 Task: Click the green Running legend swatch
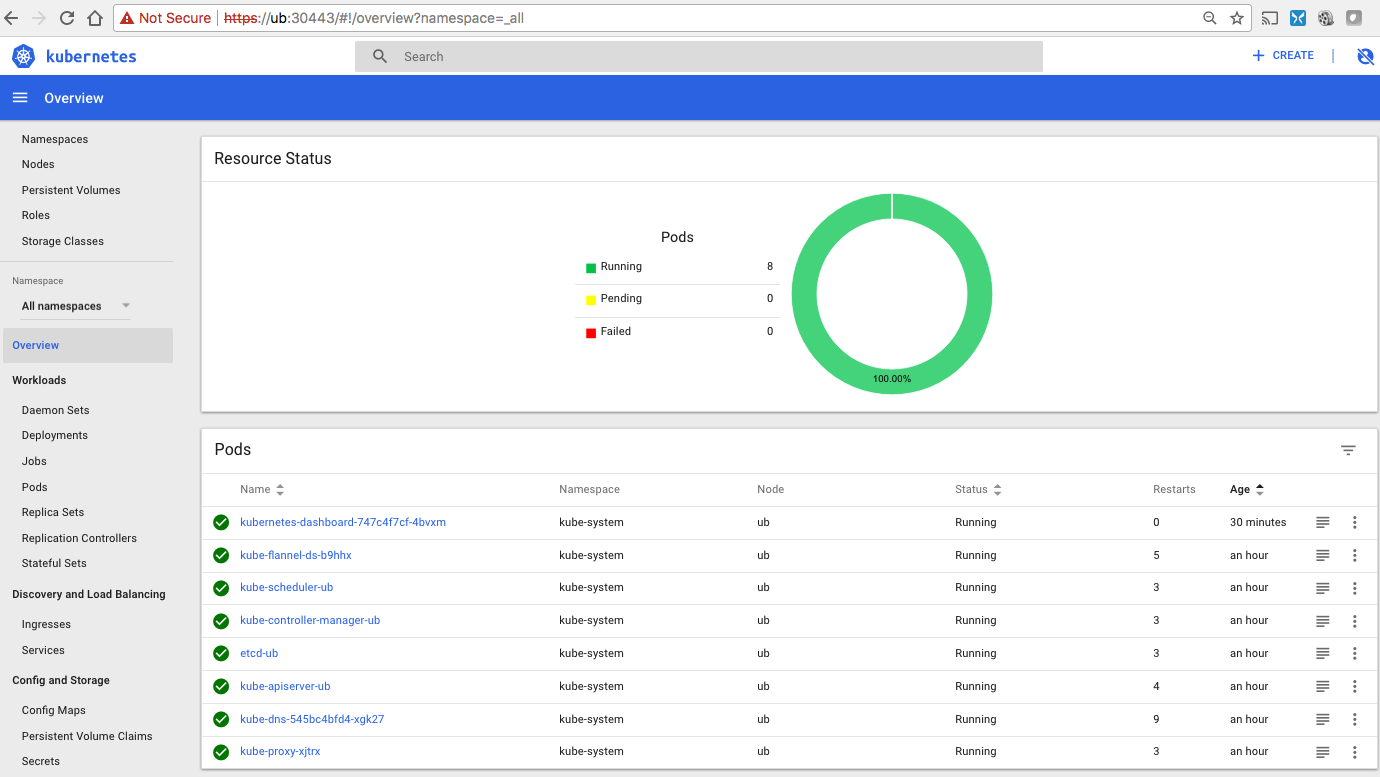pos(591,268)
